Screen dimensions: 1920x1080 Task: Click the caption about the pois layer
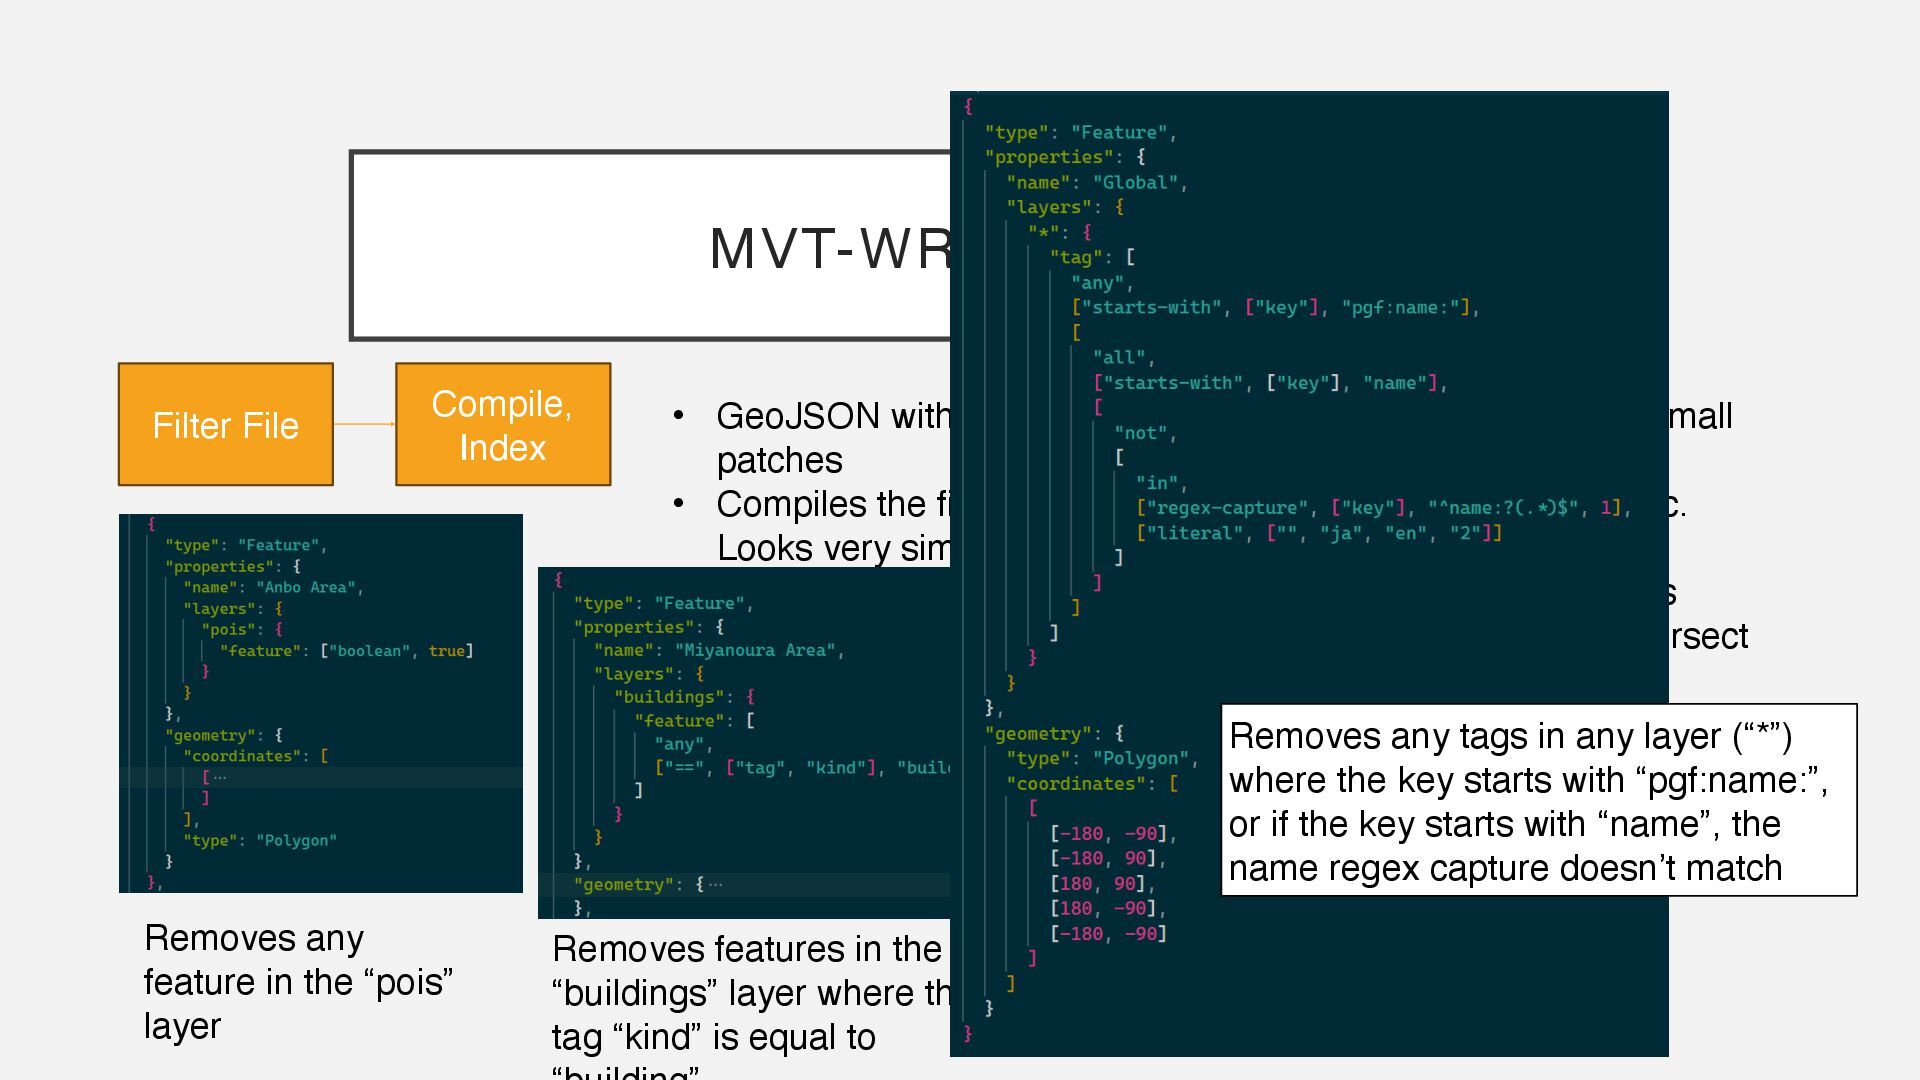tap(298, 982)
